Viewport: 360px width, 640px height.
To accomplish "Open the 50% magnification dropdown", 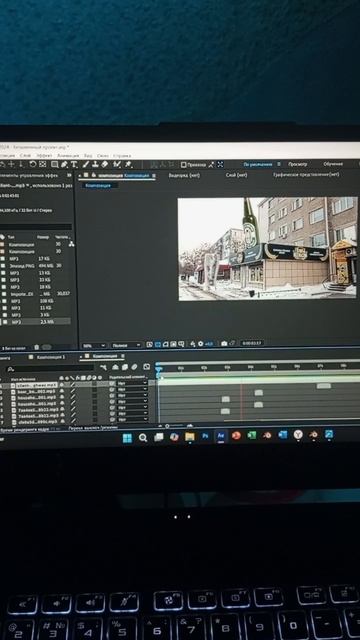I will tap(94, 345).
